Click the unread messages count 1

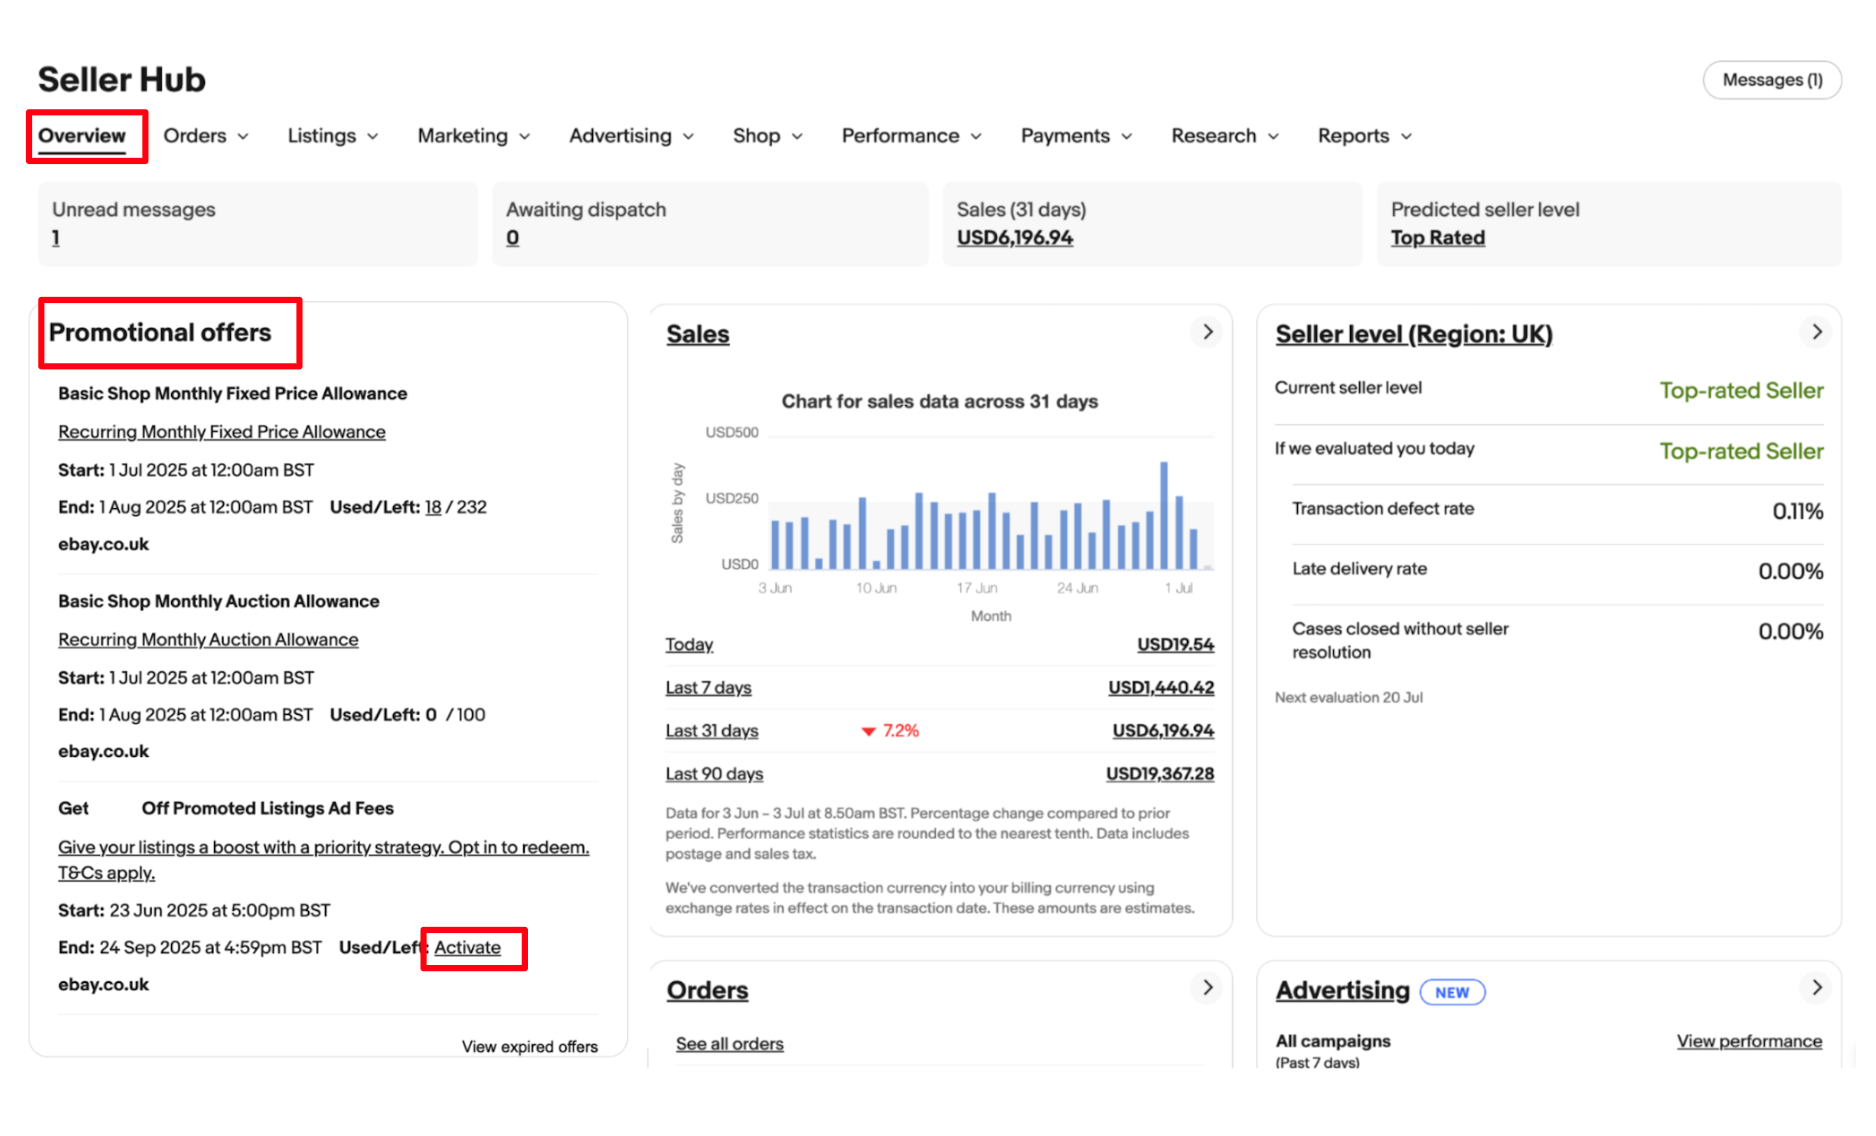56,238
